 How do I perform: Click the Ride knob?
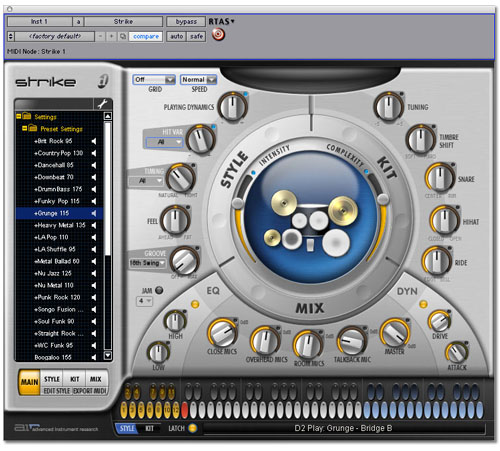pos(436,261)
